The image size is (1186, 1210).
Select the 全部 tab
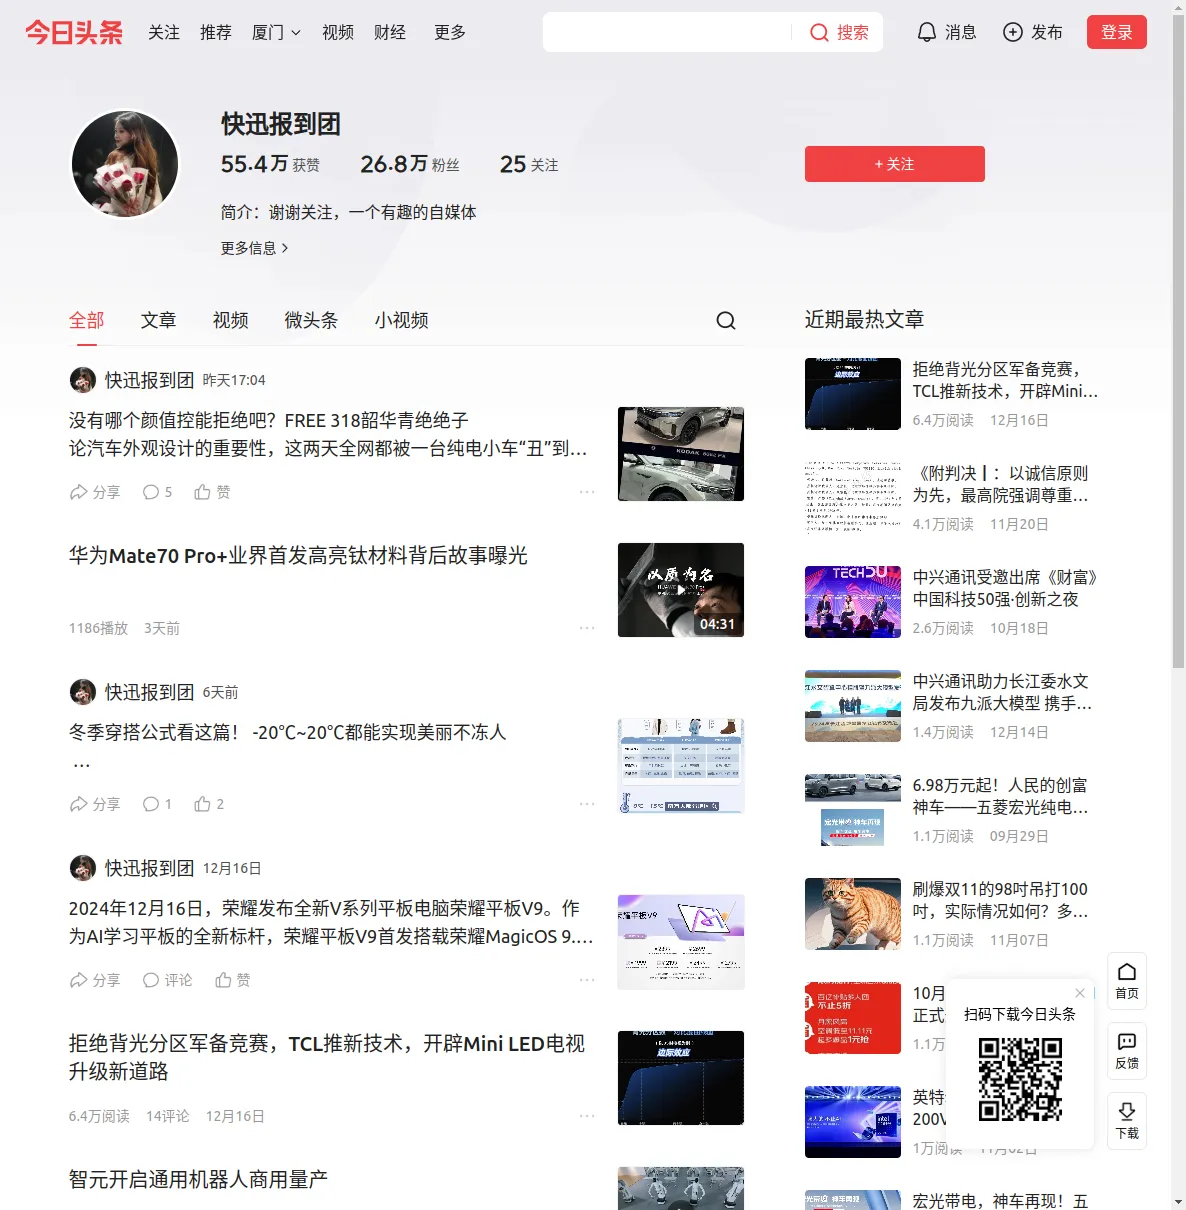point(87,320)
